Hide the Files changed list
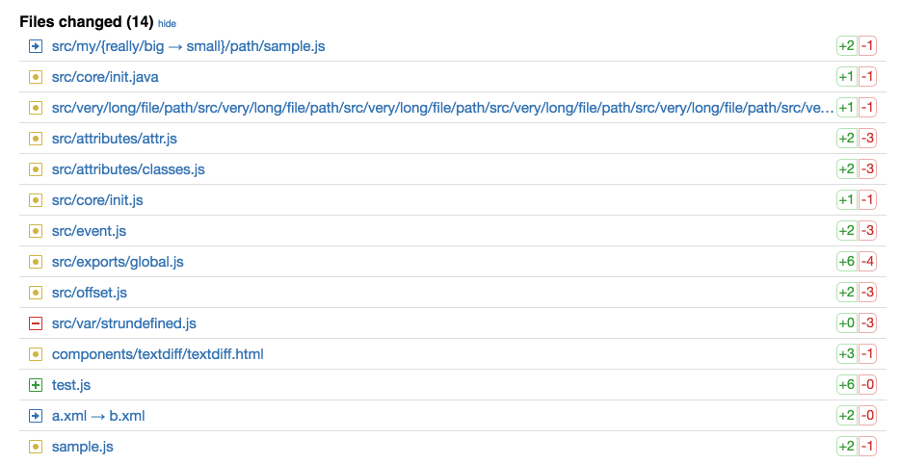Viewport: 900px width, 464px height. 167,23
